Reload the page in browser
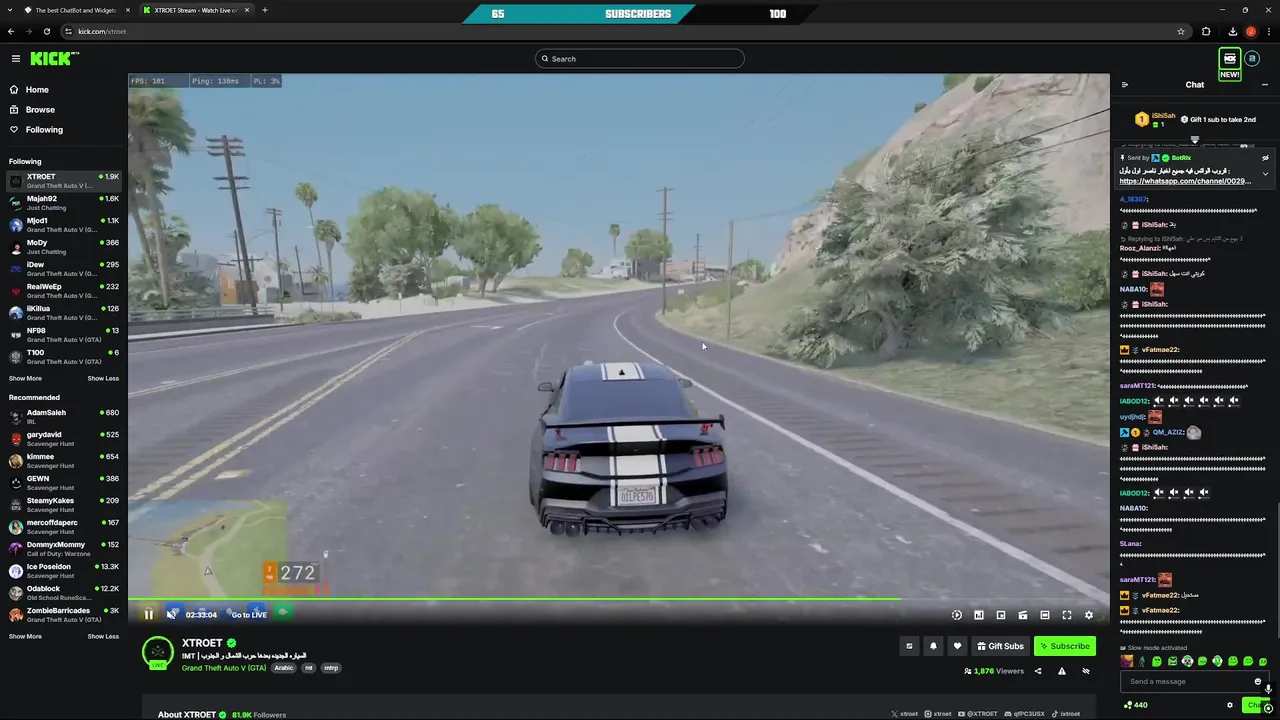The height and width of the screenshot is (720, 1280). [x=46, y=31]
